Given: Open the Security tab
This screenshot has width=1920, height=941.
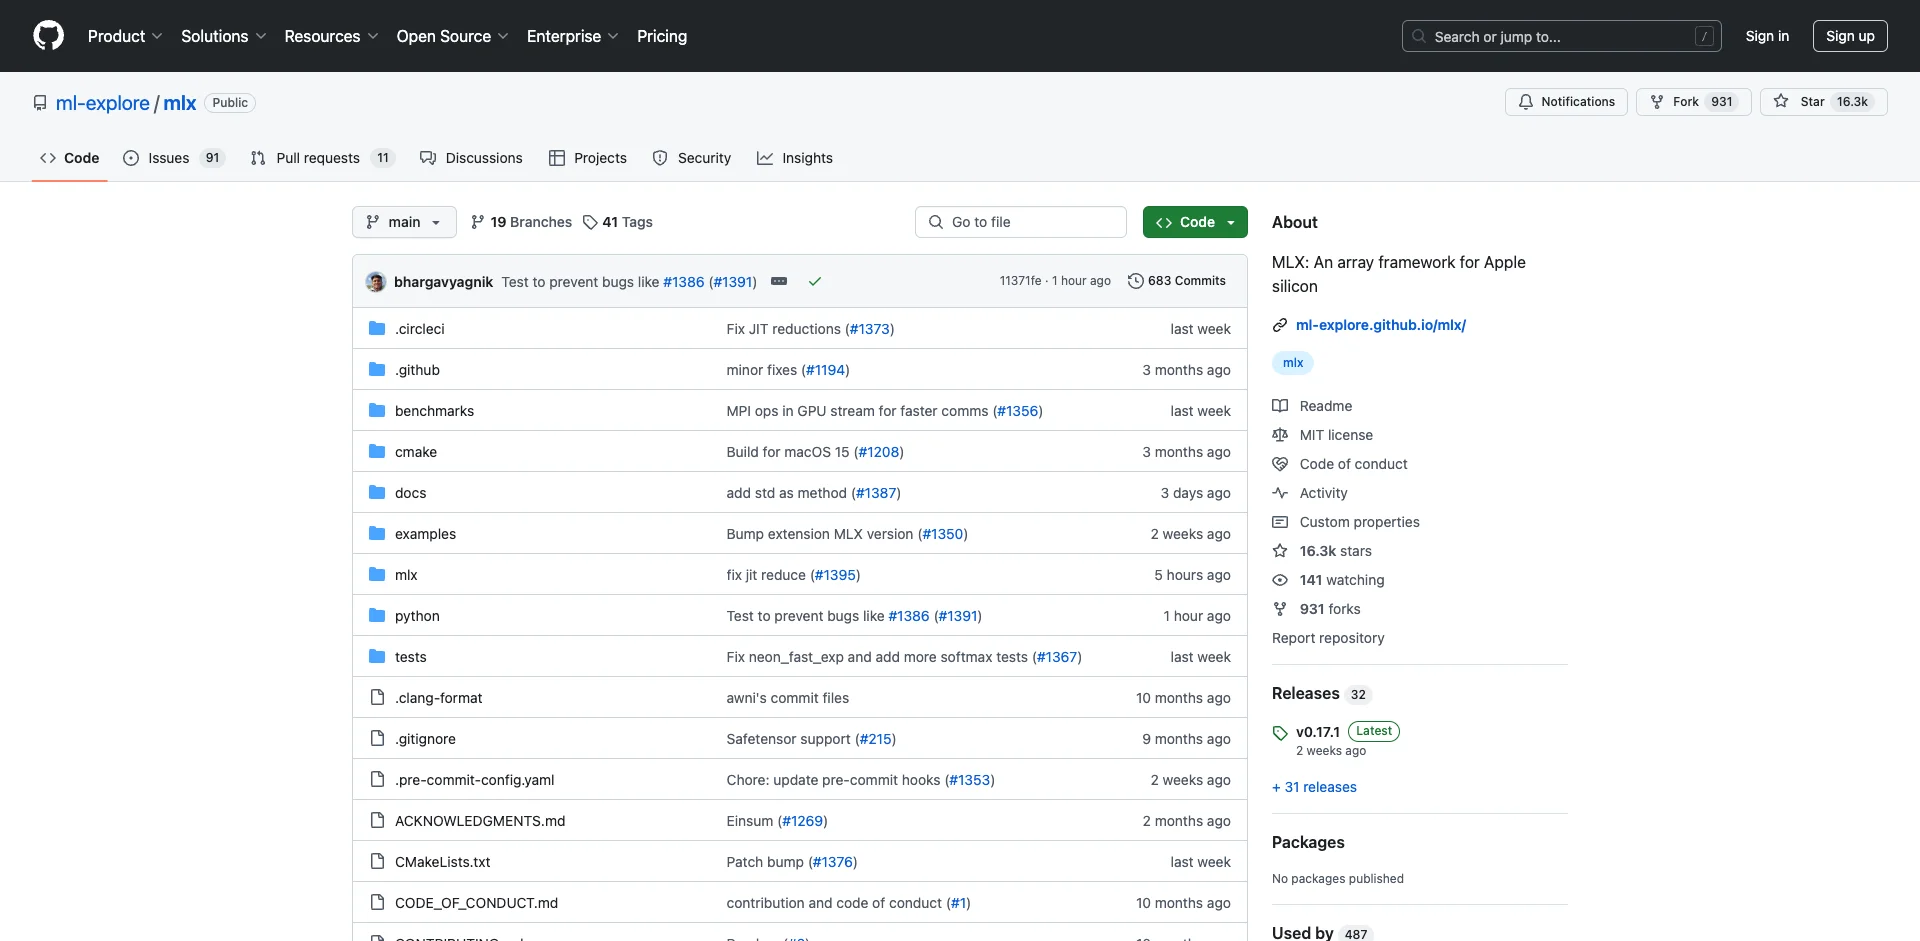Looking at the screenshot, I should click(692, 158).
